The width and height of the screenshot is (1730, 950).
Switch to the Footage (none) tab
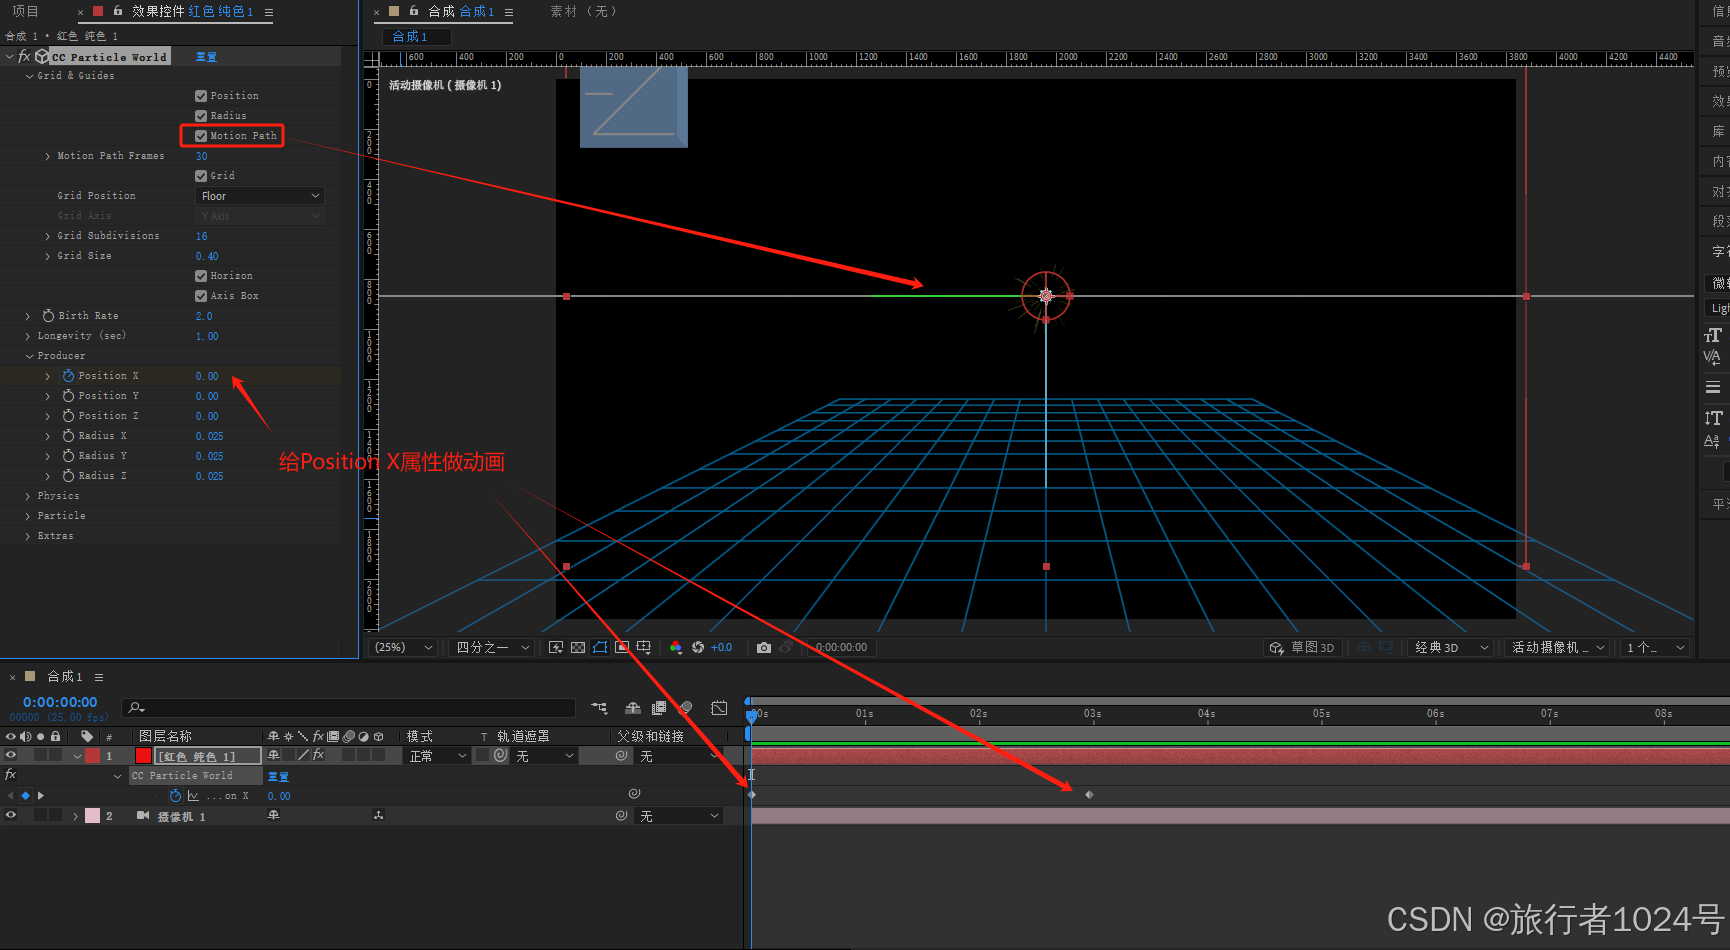pos(584,11)
